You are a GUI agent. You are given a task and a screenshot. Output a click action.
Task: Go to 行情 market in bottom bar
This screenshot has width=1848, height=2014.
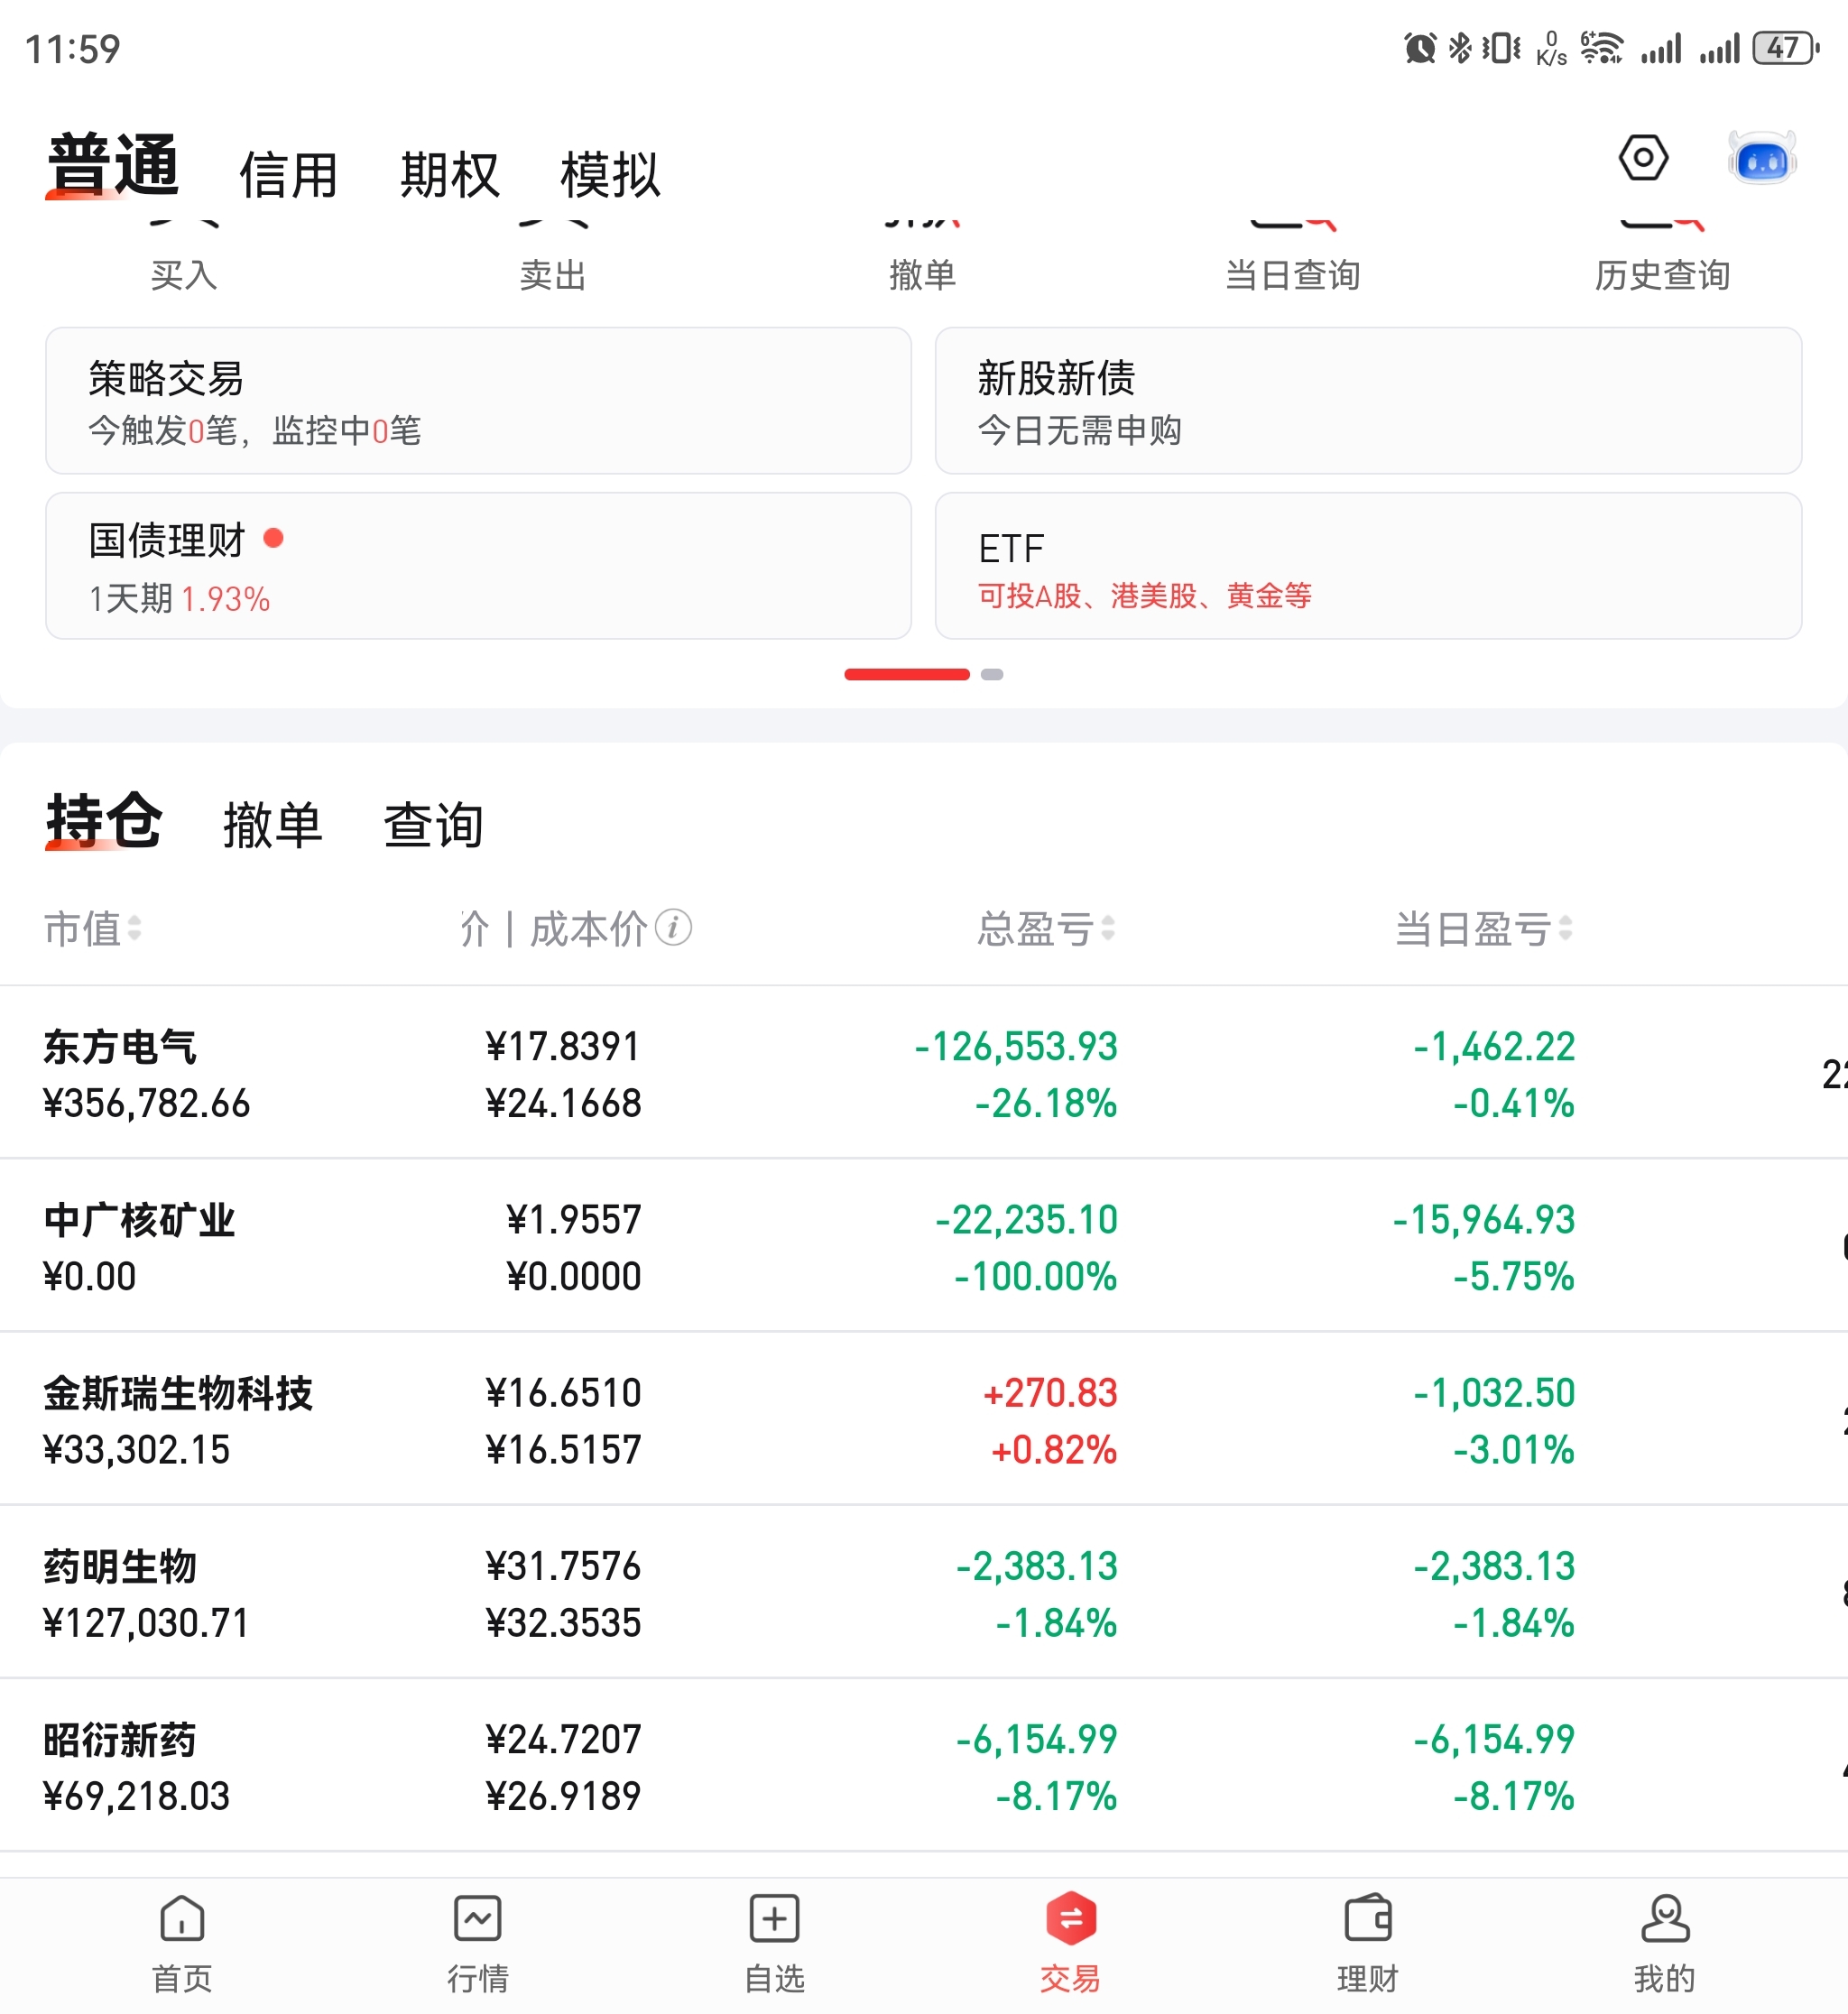point(478,1945)
